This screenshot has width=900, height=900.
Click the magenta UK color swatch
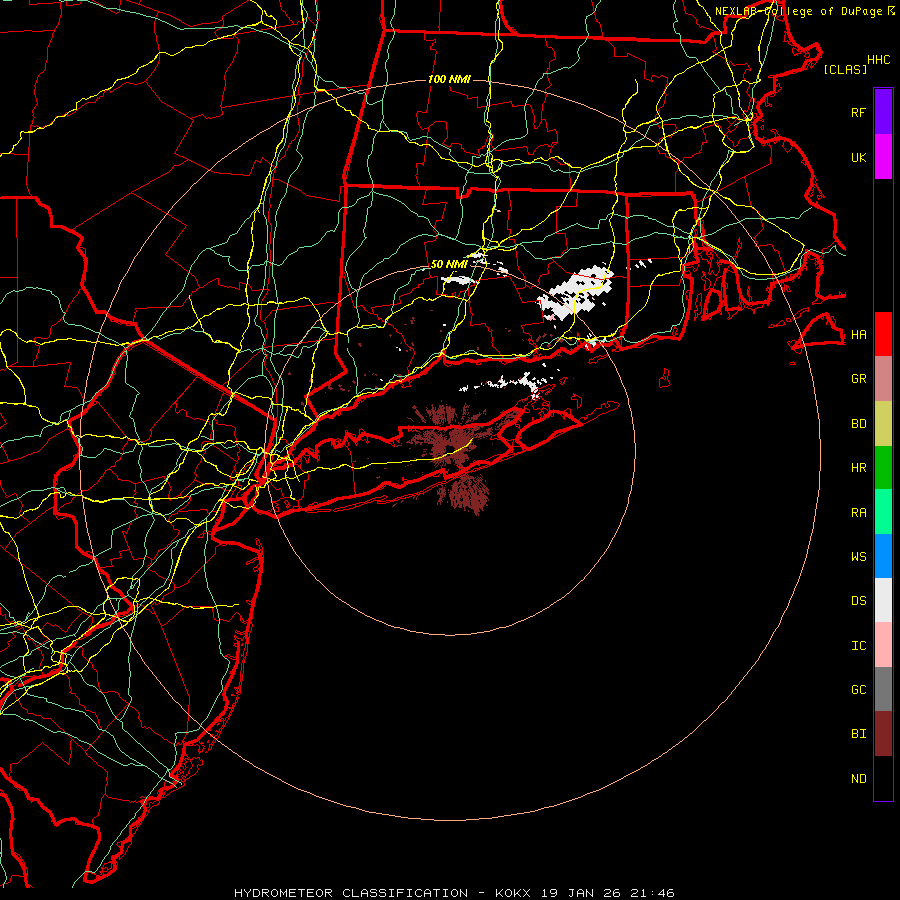883,157
